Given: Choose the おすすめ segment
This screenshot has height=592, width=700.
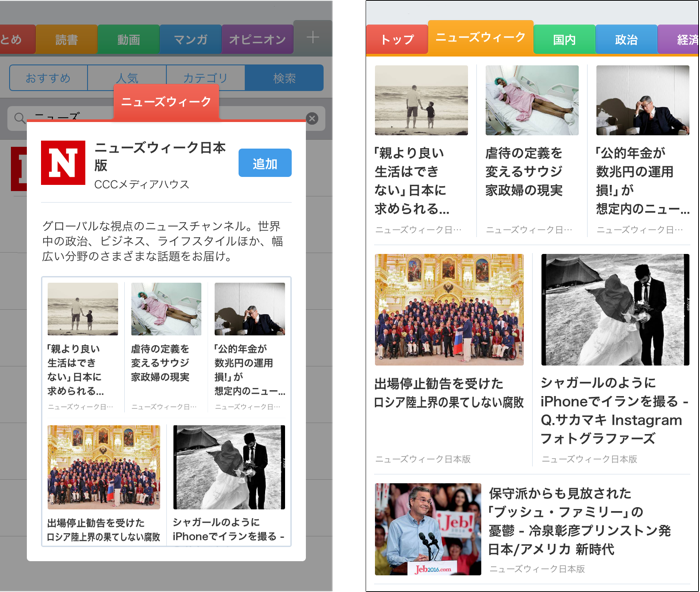Looking at the screenshot, I should pyautogui.click(x=48, y=78).
